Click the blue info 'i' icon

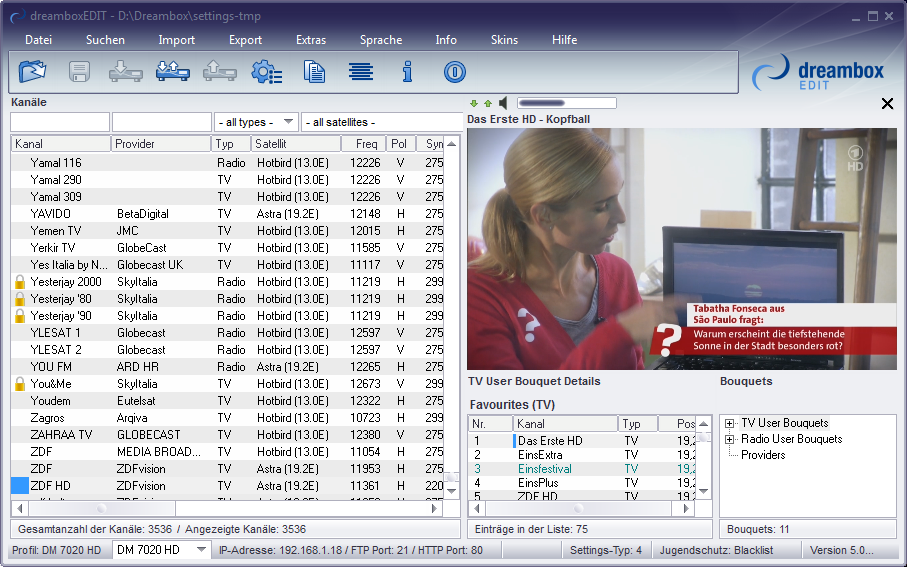click(408, 72)
